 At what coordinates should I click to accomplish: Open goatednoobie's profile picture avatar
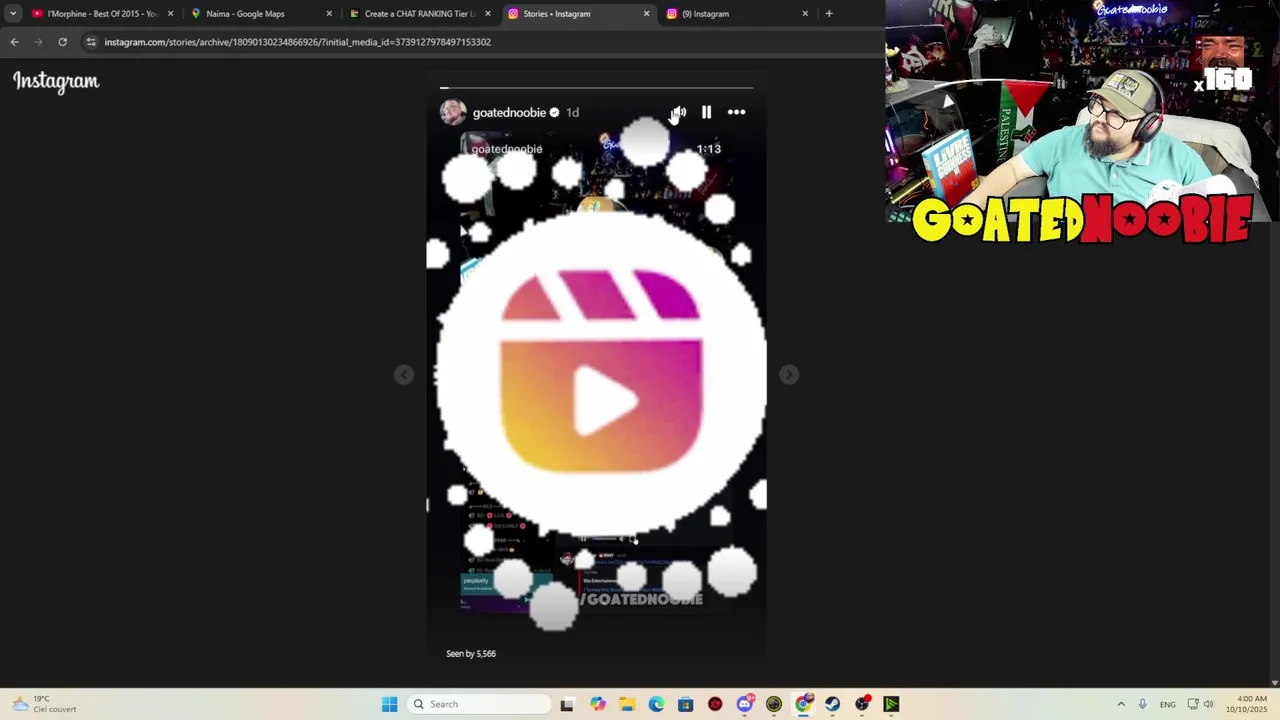[453, 112]
